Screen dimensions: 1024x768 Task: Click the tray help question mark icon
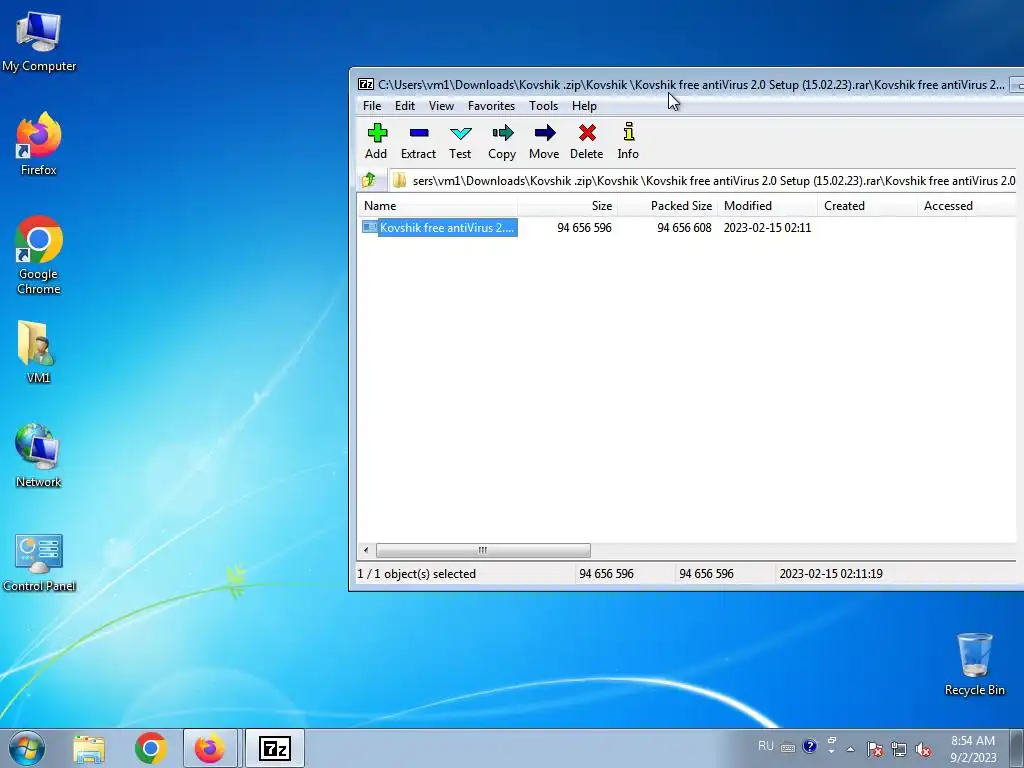810,746
